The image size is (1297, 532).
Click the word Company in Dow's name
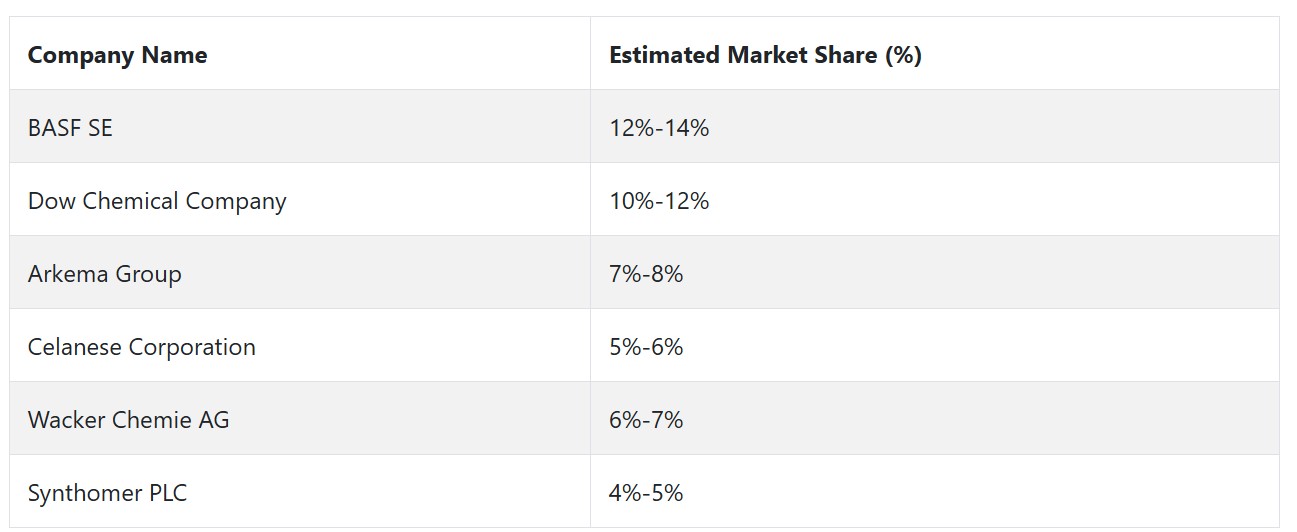tap(236, 202)
